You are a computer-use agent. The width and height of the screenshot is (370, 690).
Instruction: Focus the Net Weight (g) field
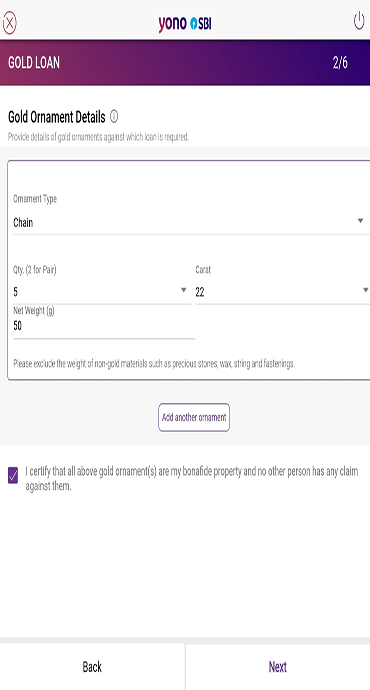point(104,326)
